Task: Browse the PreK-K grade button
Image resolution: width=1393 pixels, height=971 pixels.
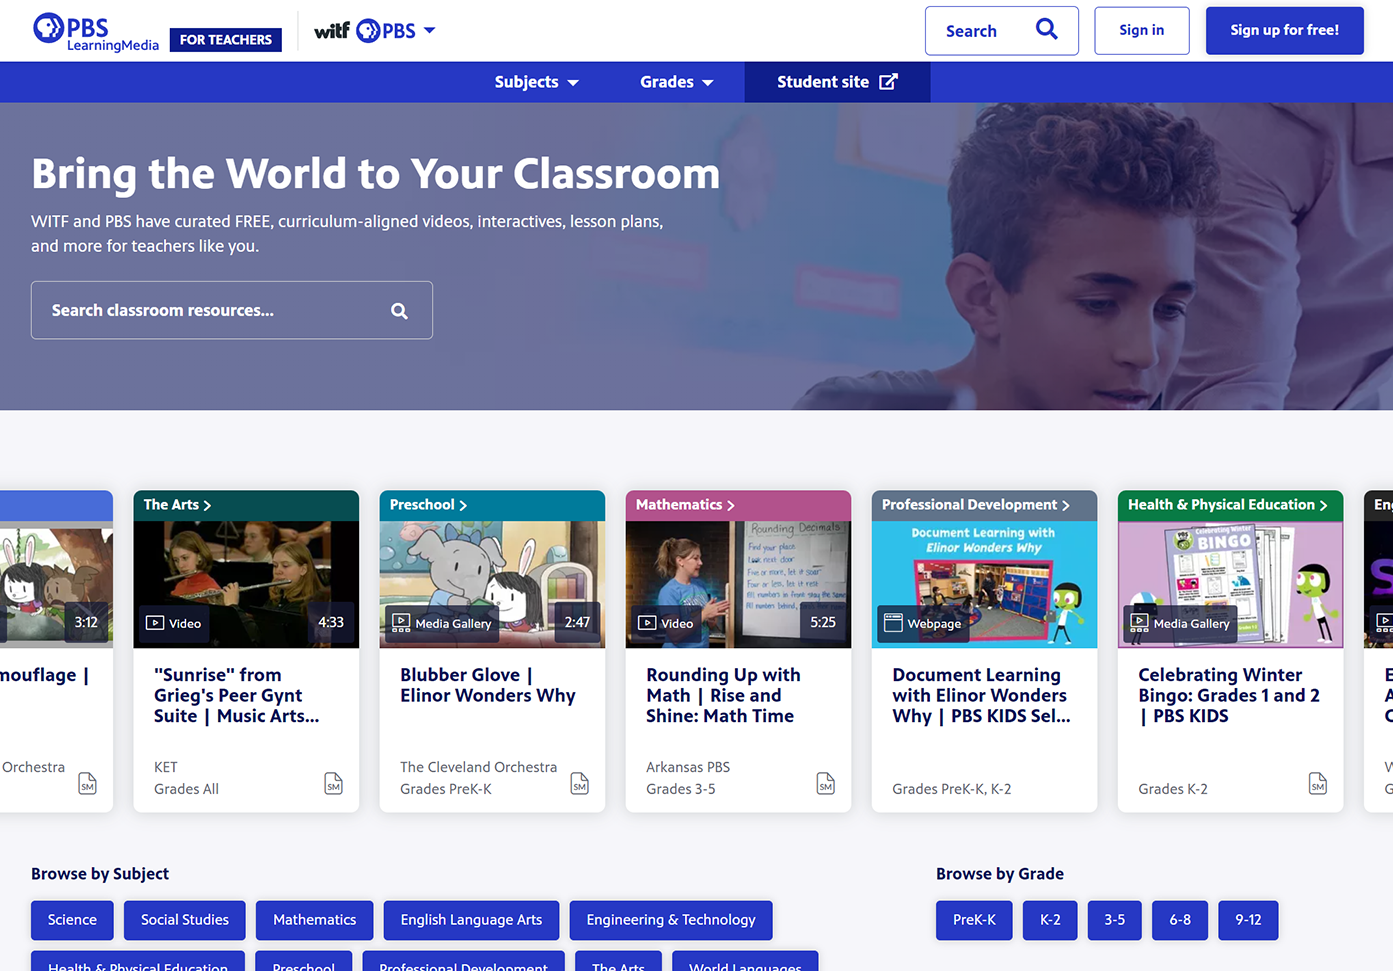Action: coord(974,920)
